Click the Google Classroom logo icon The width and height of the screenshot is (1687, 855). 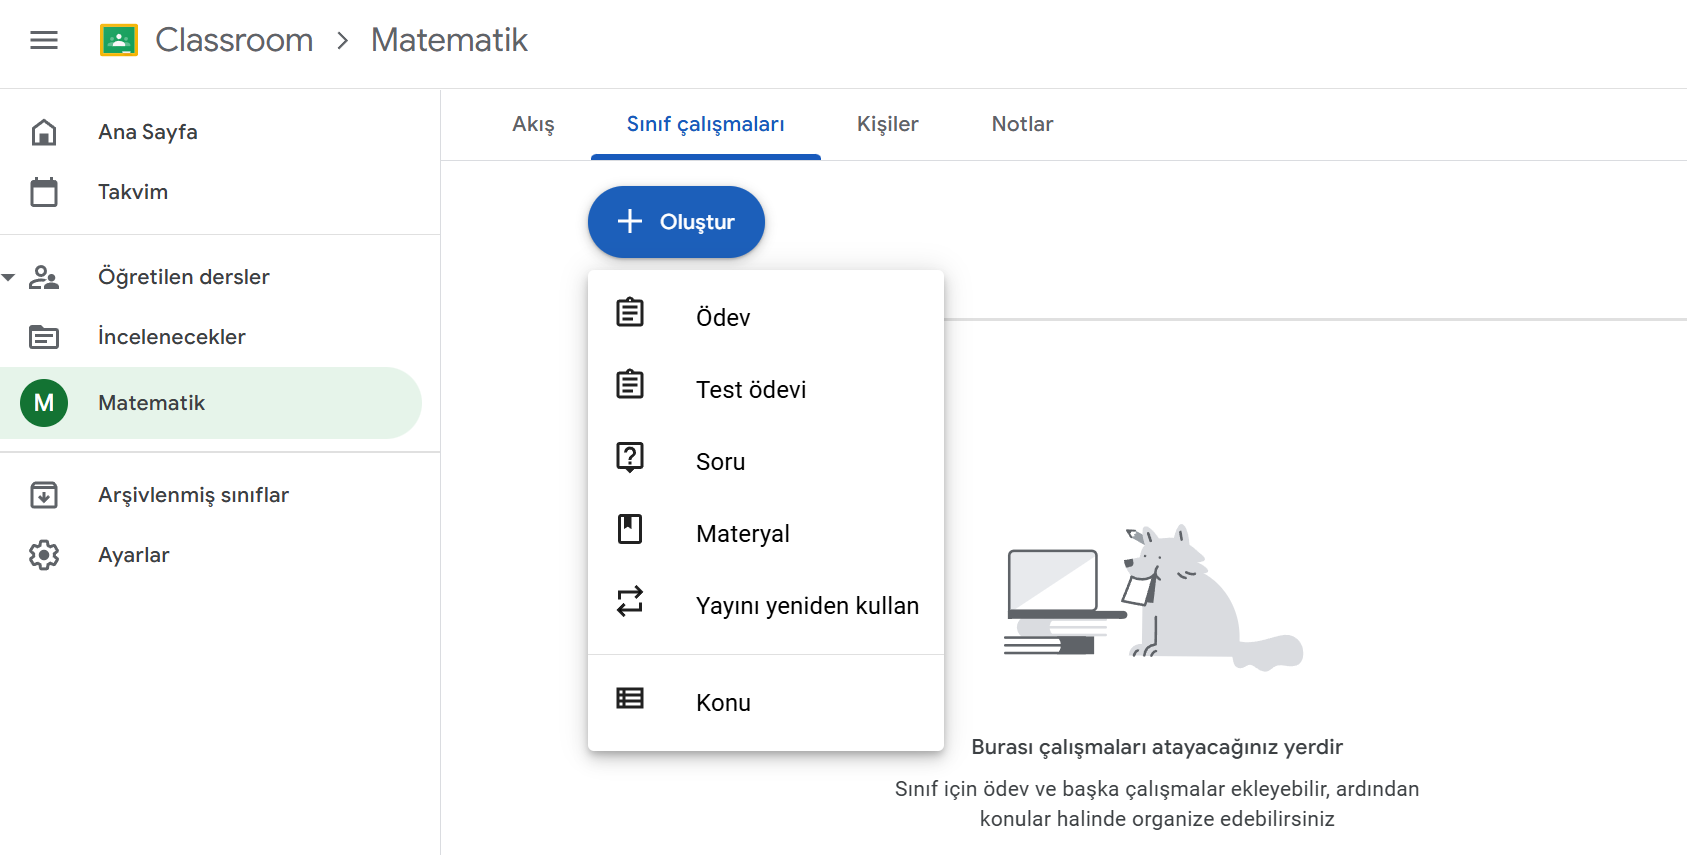119,40
